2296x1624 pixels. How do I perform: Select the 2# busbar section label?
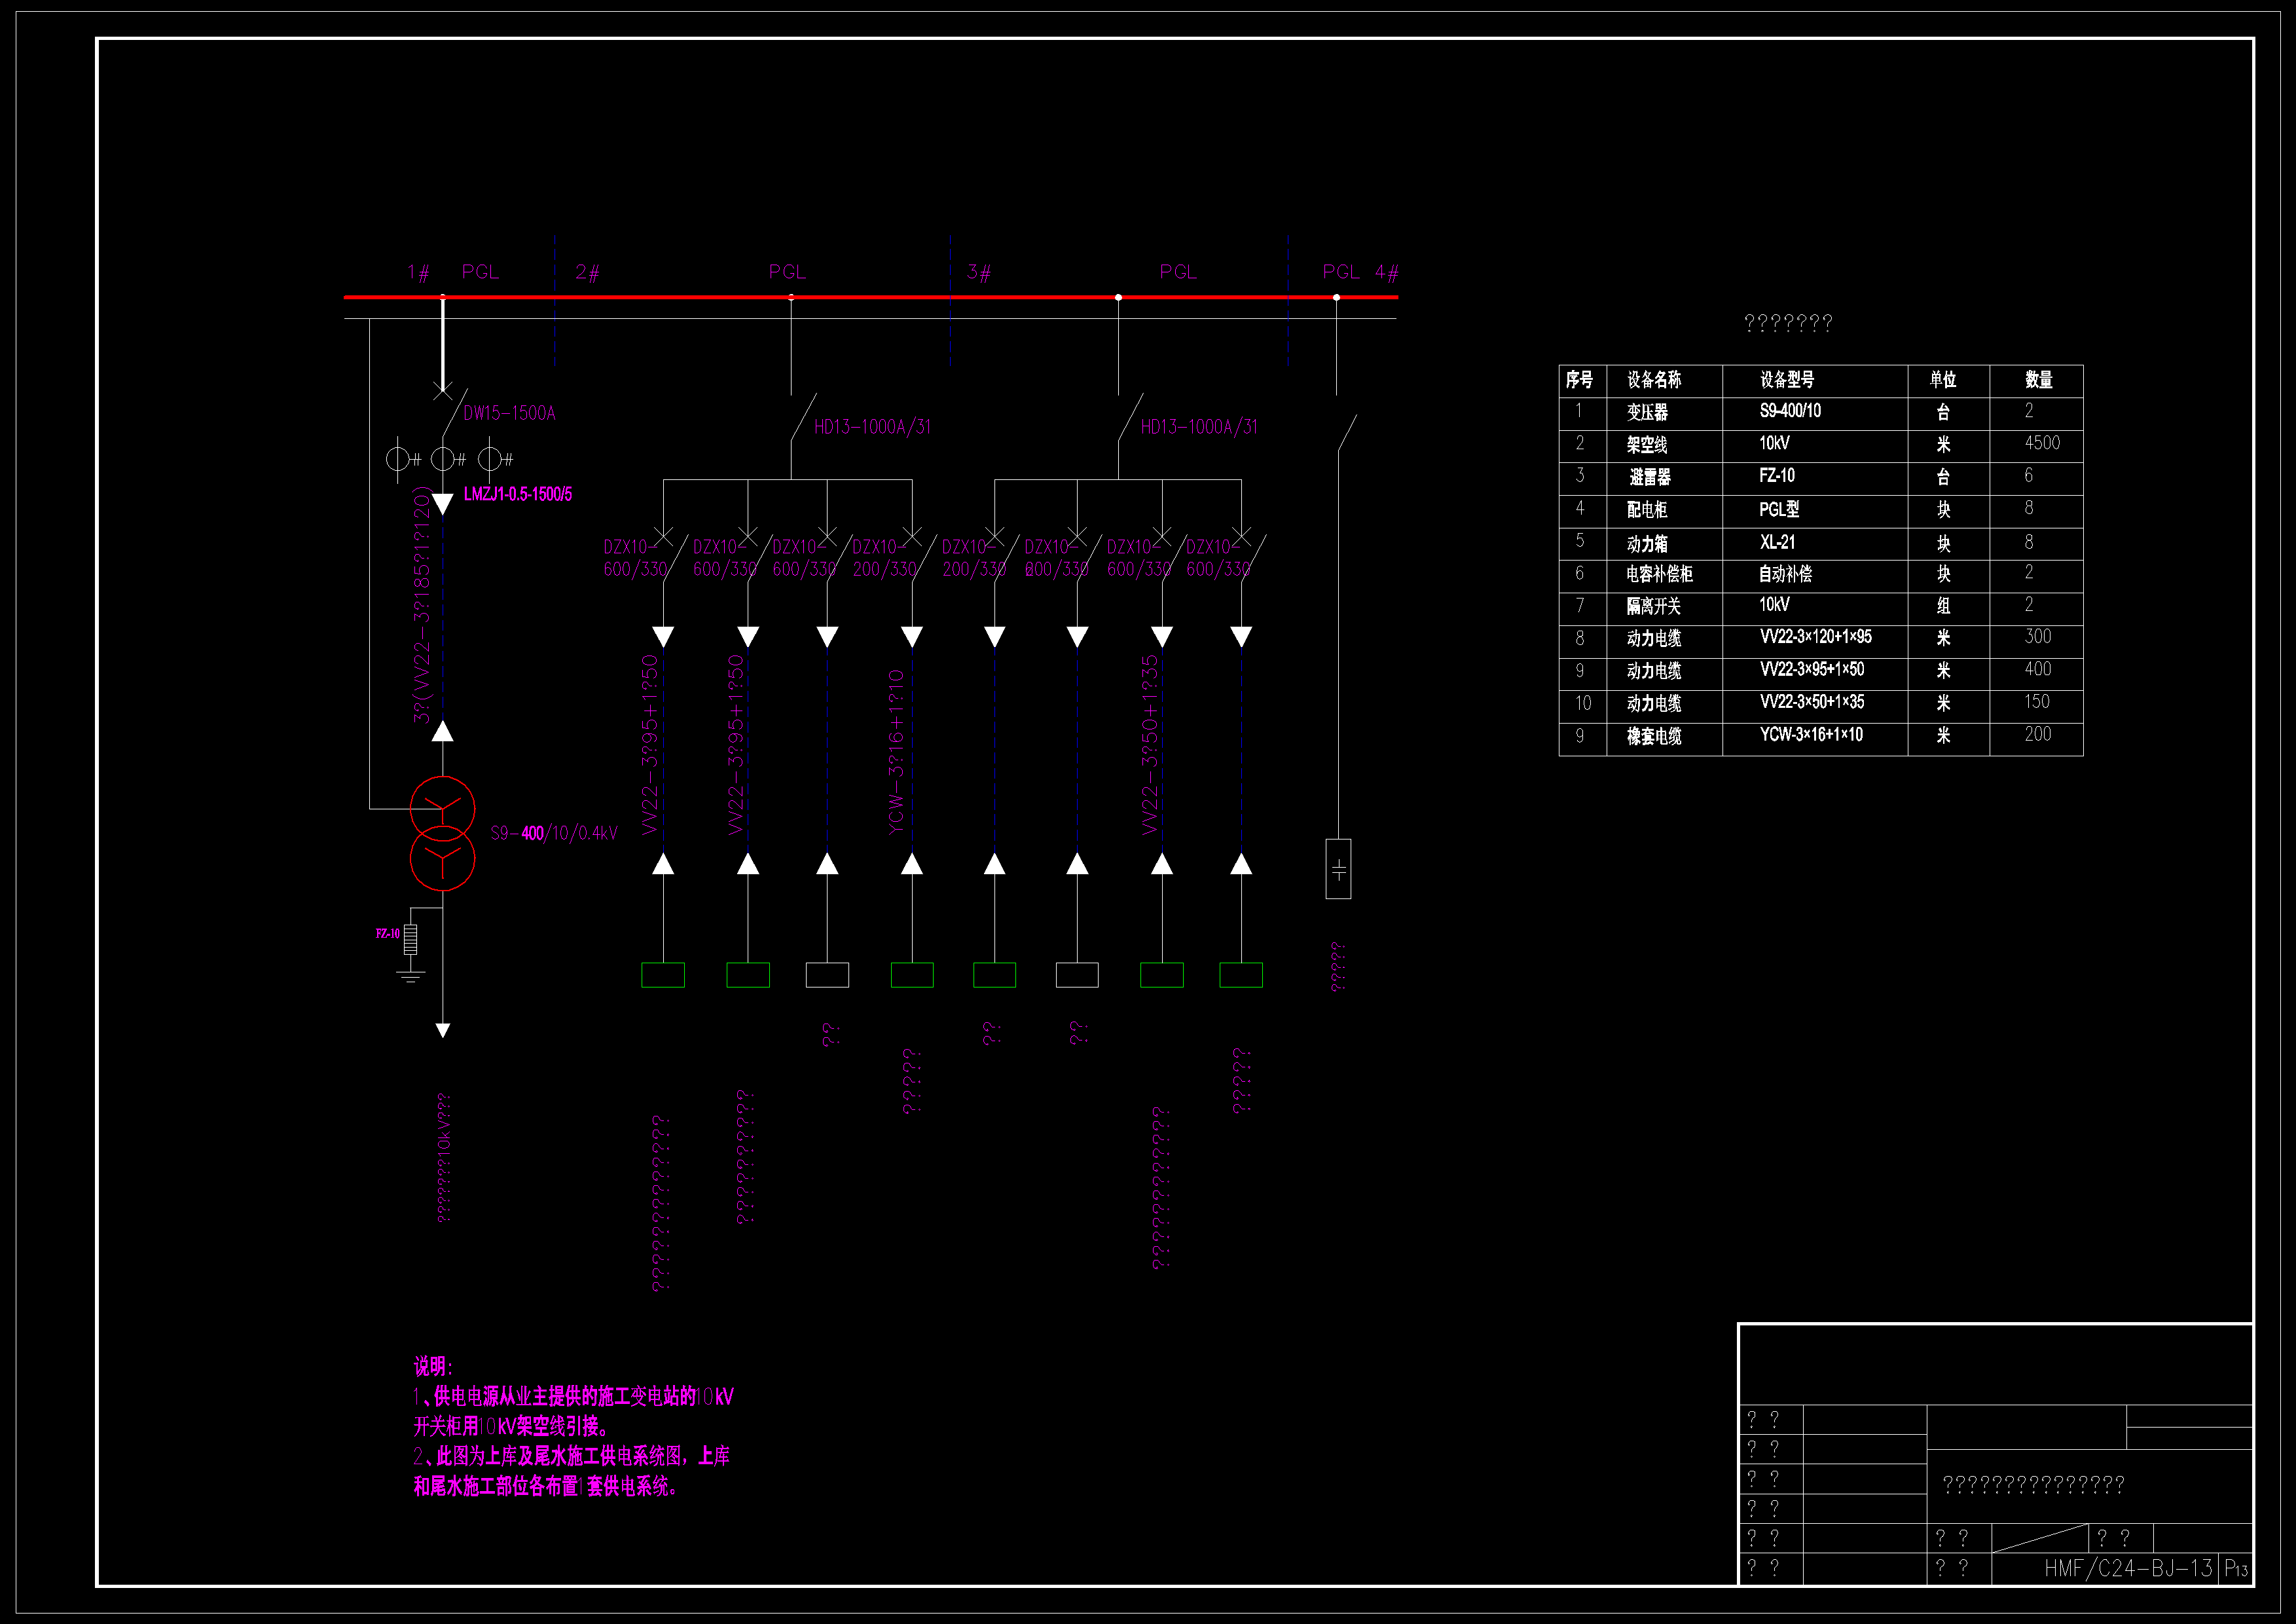[x=587, y=272]
